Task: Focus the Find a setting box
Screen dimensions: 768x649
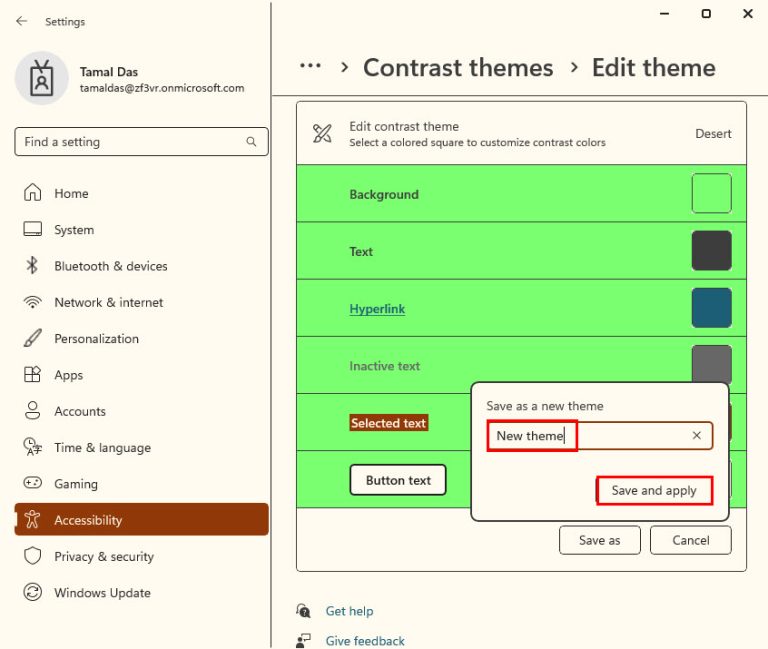Action: point(142,142)
